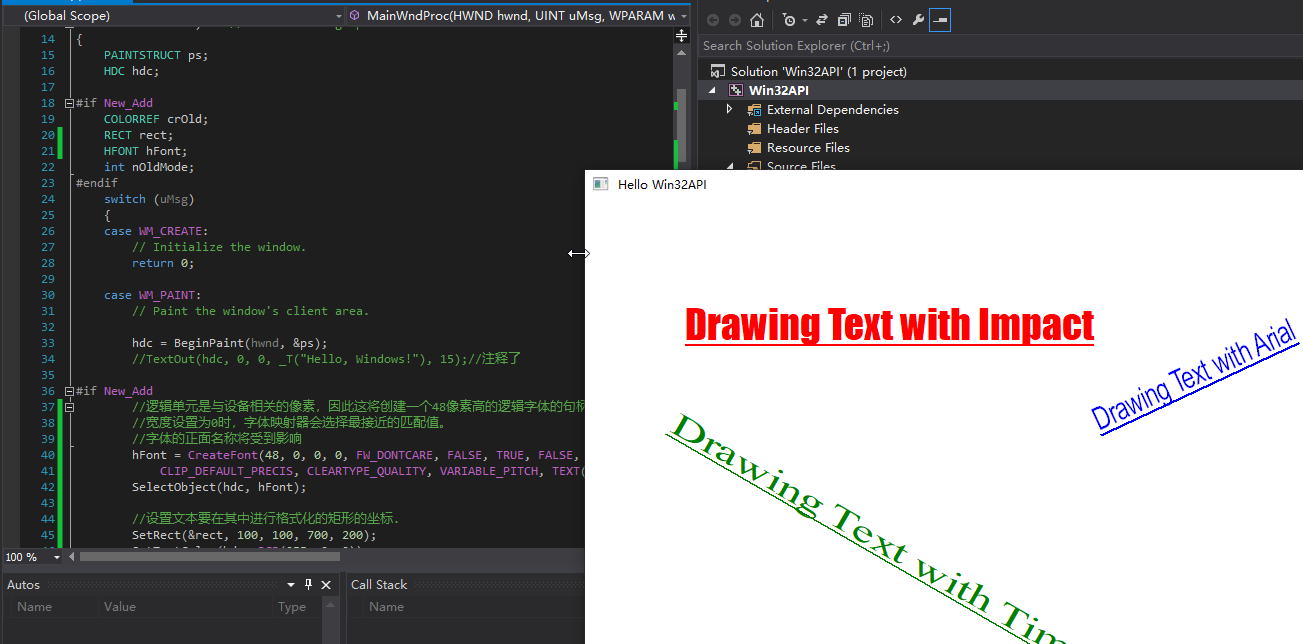Screen dimensions: 1303x644
Task: Switch to the Autos panel
Action: click(x=22, y=584)
